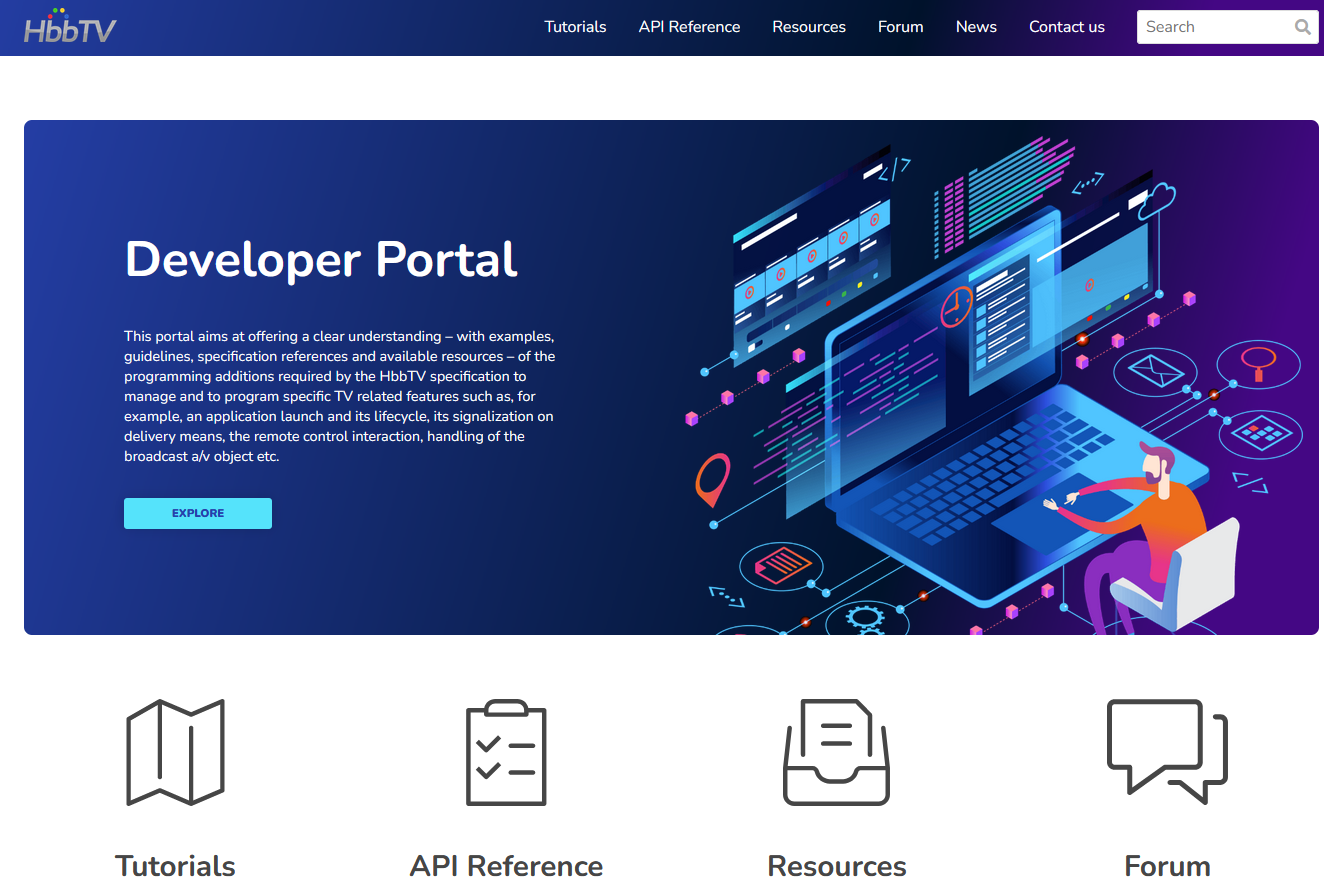Screen dimensions: 1324x894
Task: Focus the Search text field
Action: pos(1213,27)
